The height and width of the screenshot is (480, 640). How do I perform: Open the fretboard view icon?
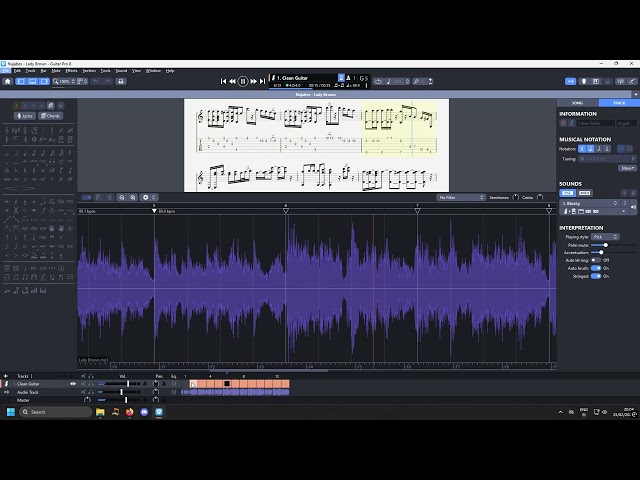click(584, 81)
